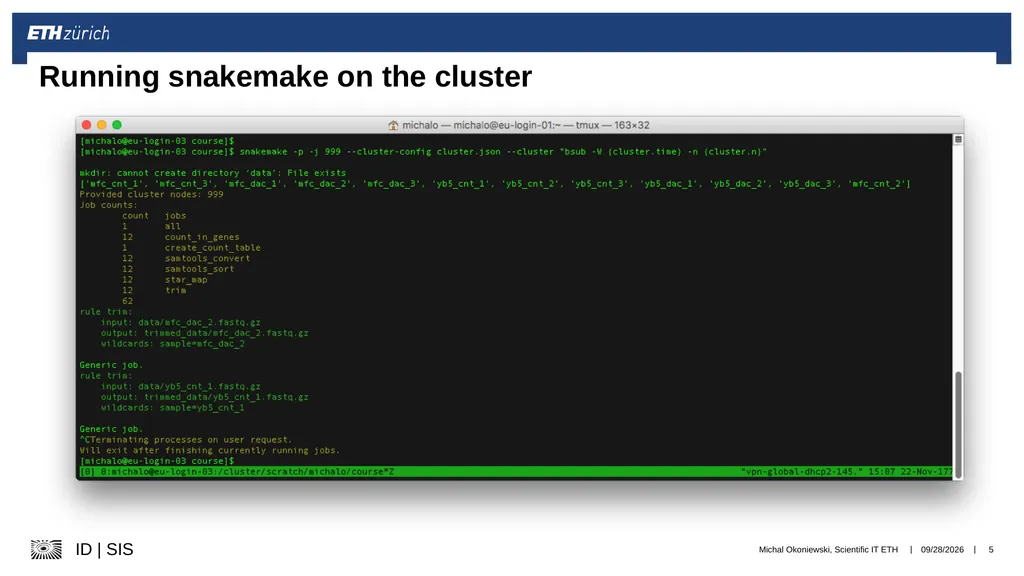Click the green maximize window button
The width and height of the screenshot is (1024, 576).
[x=117, y=125]
